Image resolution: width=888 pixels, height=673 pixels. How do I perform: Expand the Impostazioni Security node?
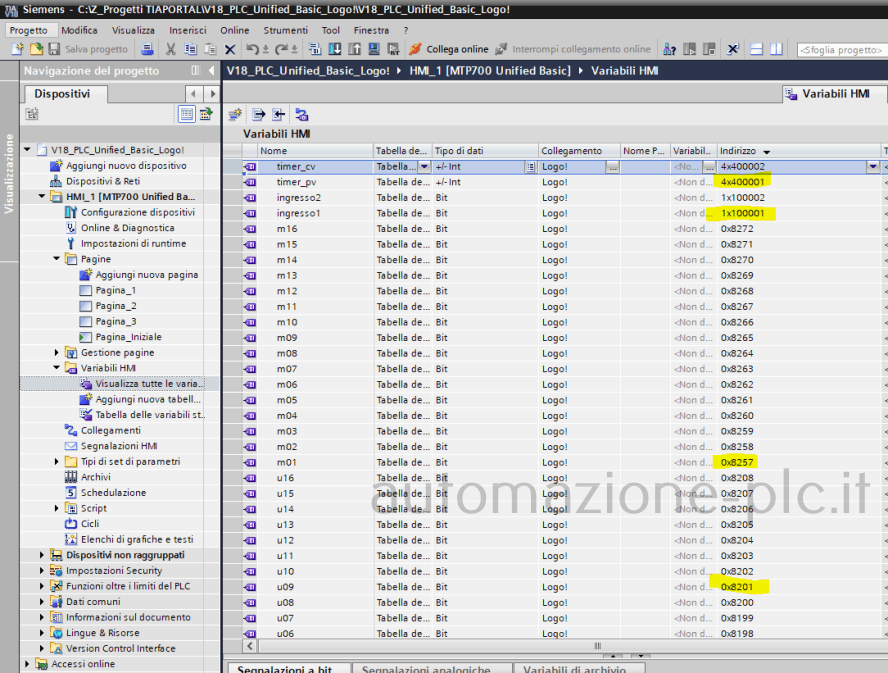tap(42, 571)
